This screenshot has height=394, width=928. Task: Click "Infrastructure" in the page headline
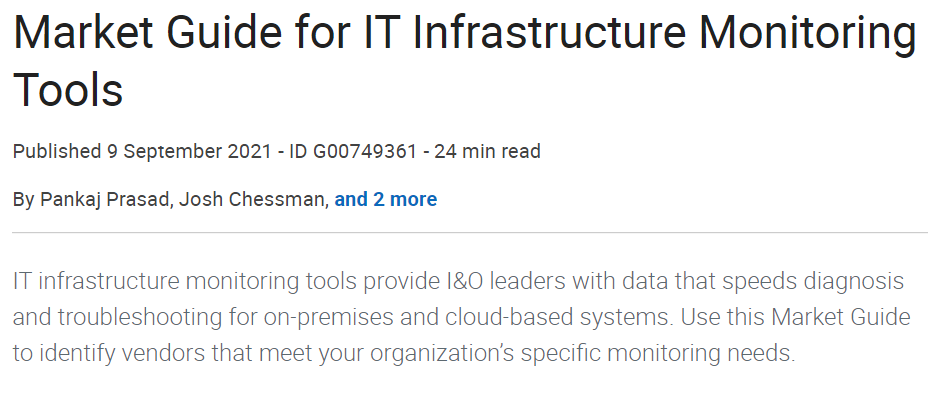pyautogui.click(x=549, y=31)
